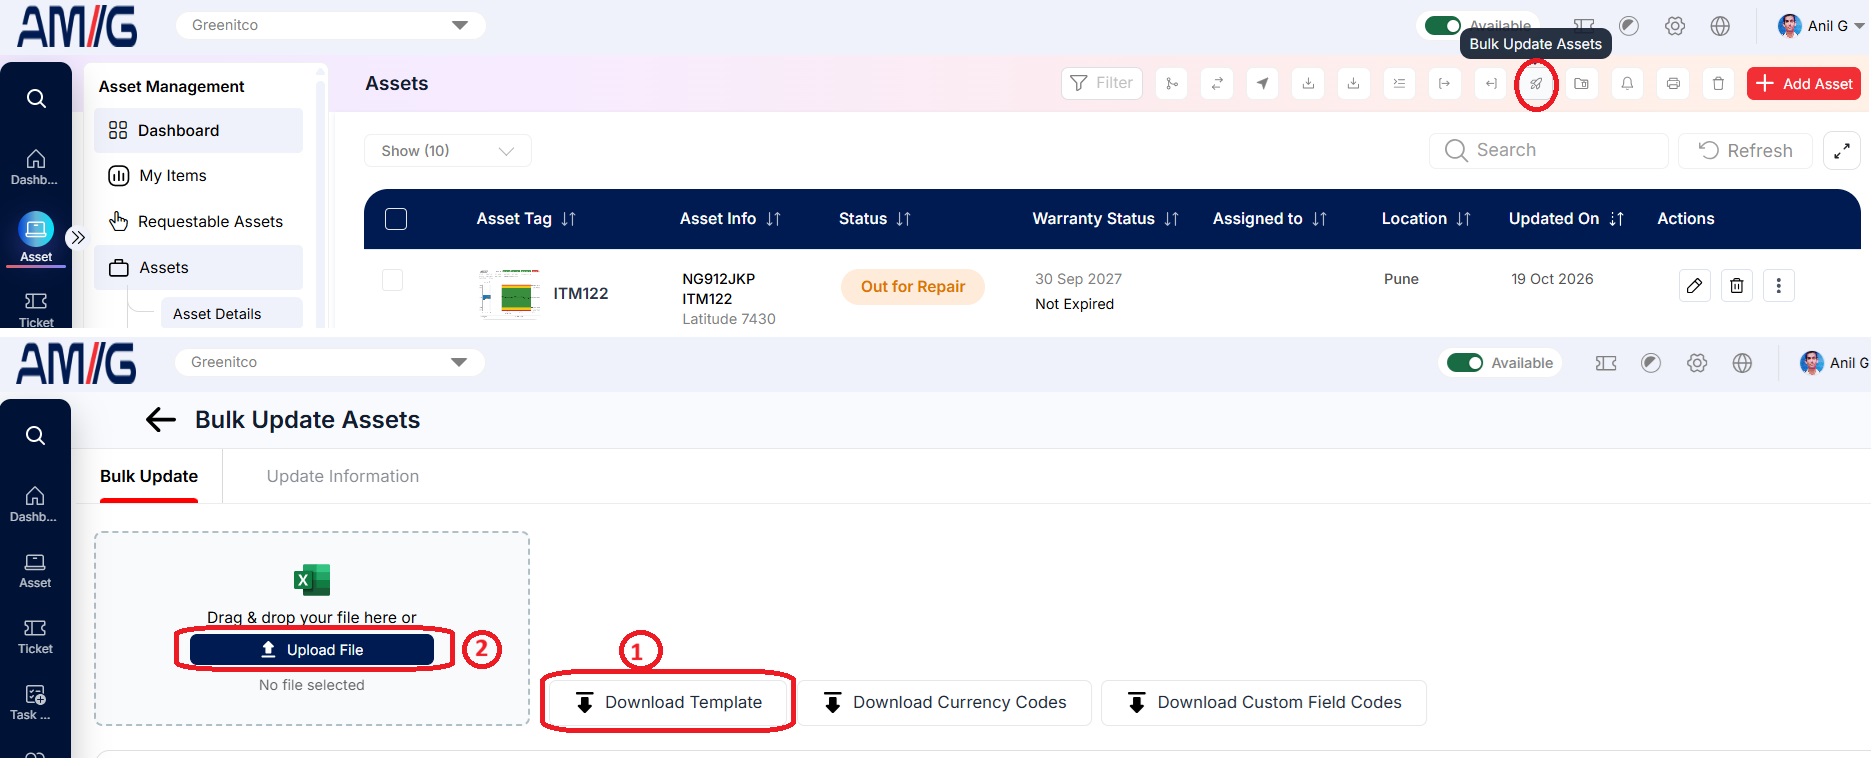Open the ITM122 asset thumbnail image
The image size is (1876, 766).
coord(510,294)
